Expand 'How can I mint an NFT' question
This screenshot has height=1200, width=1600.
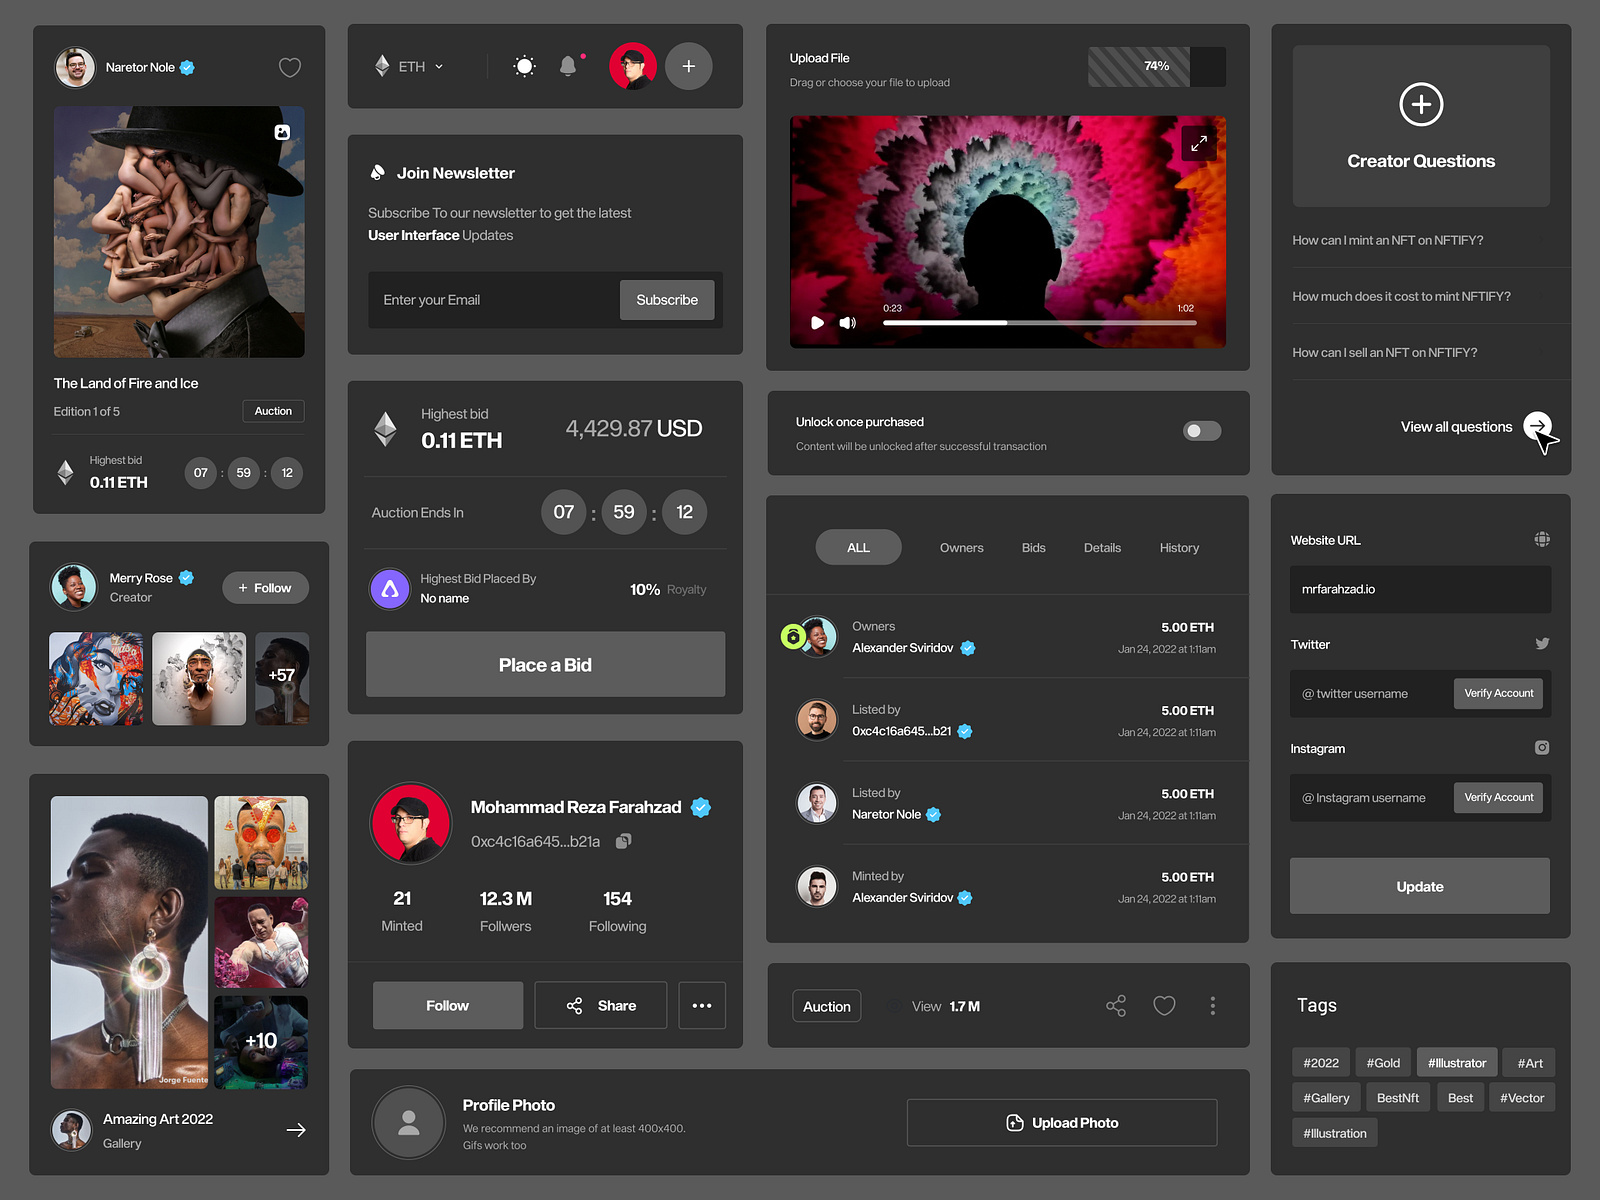coord(1387,240)
